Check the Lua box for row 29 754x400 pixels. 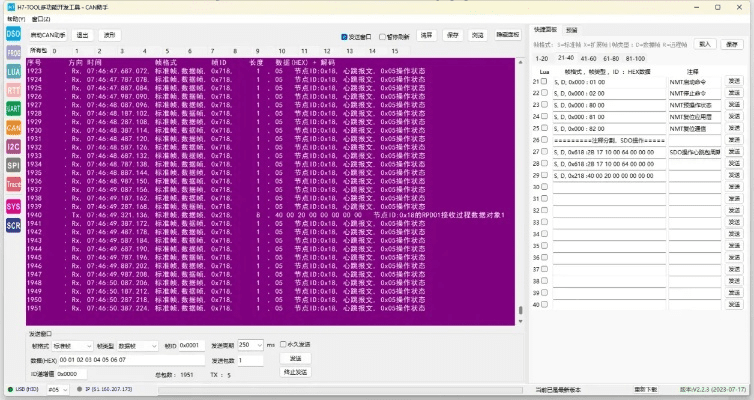(x=544, y=175)
